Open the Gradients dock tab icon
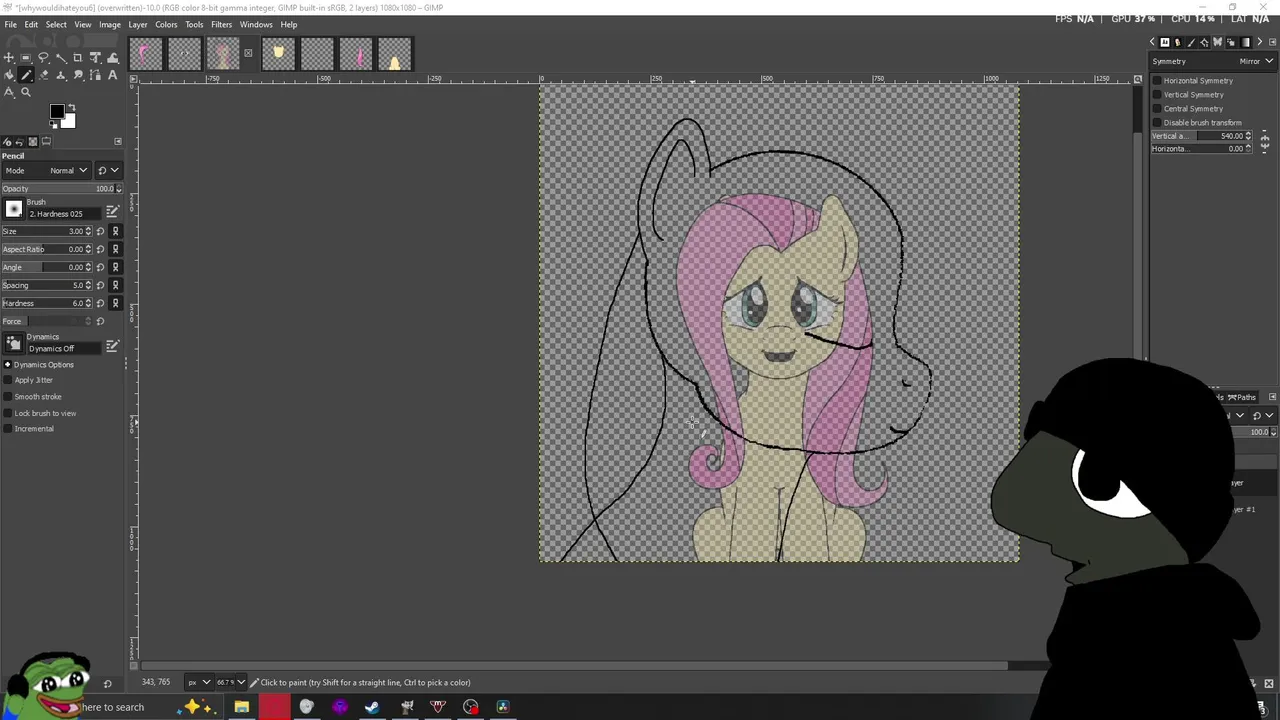Viewport: 1280px width, 720px height. click(x=1245, y=42)
